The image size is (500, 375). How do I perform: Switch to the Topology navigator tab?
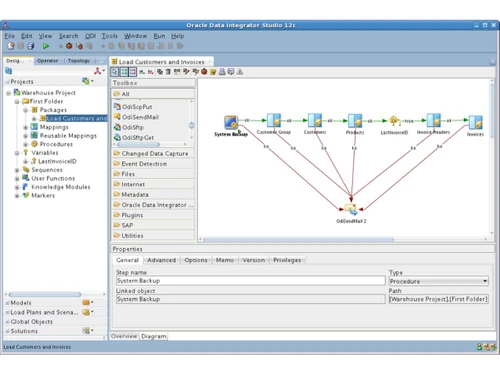(79, 61)
